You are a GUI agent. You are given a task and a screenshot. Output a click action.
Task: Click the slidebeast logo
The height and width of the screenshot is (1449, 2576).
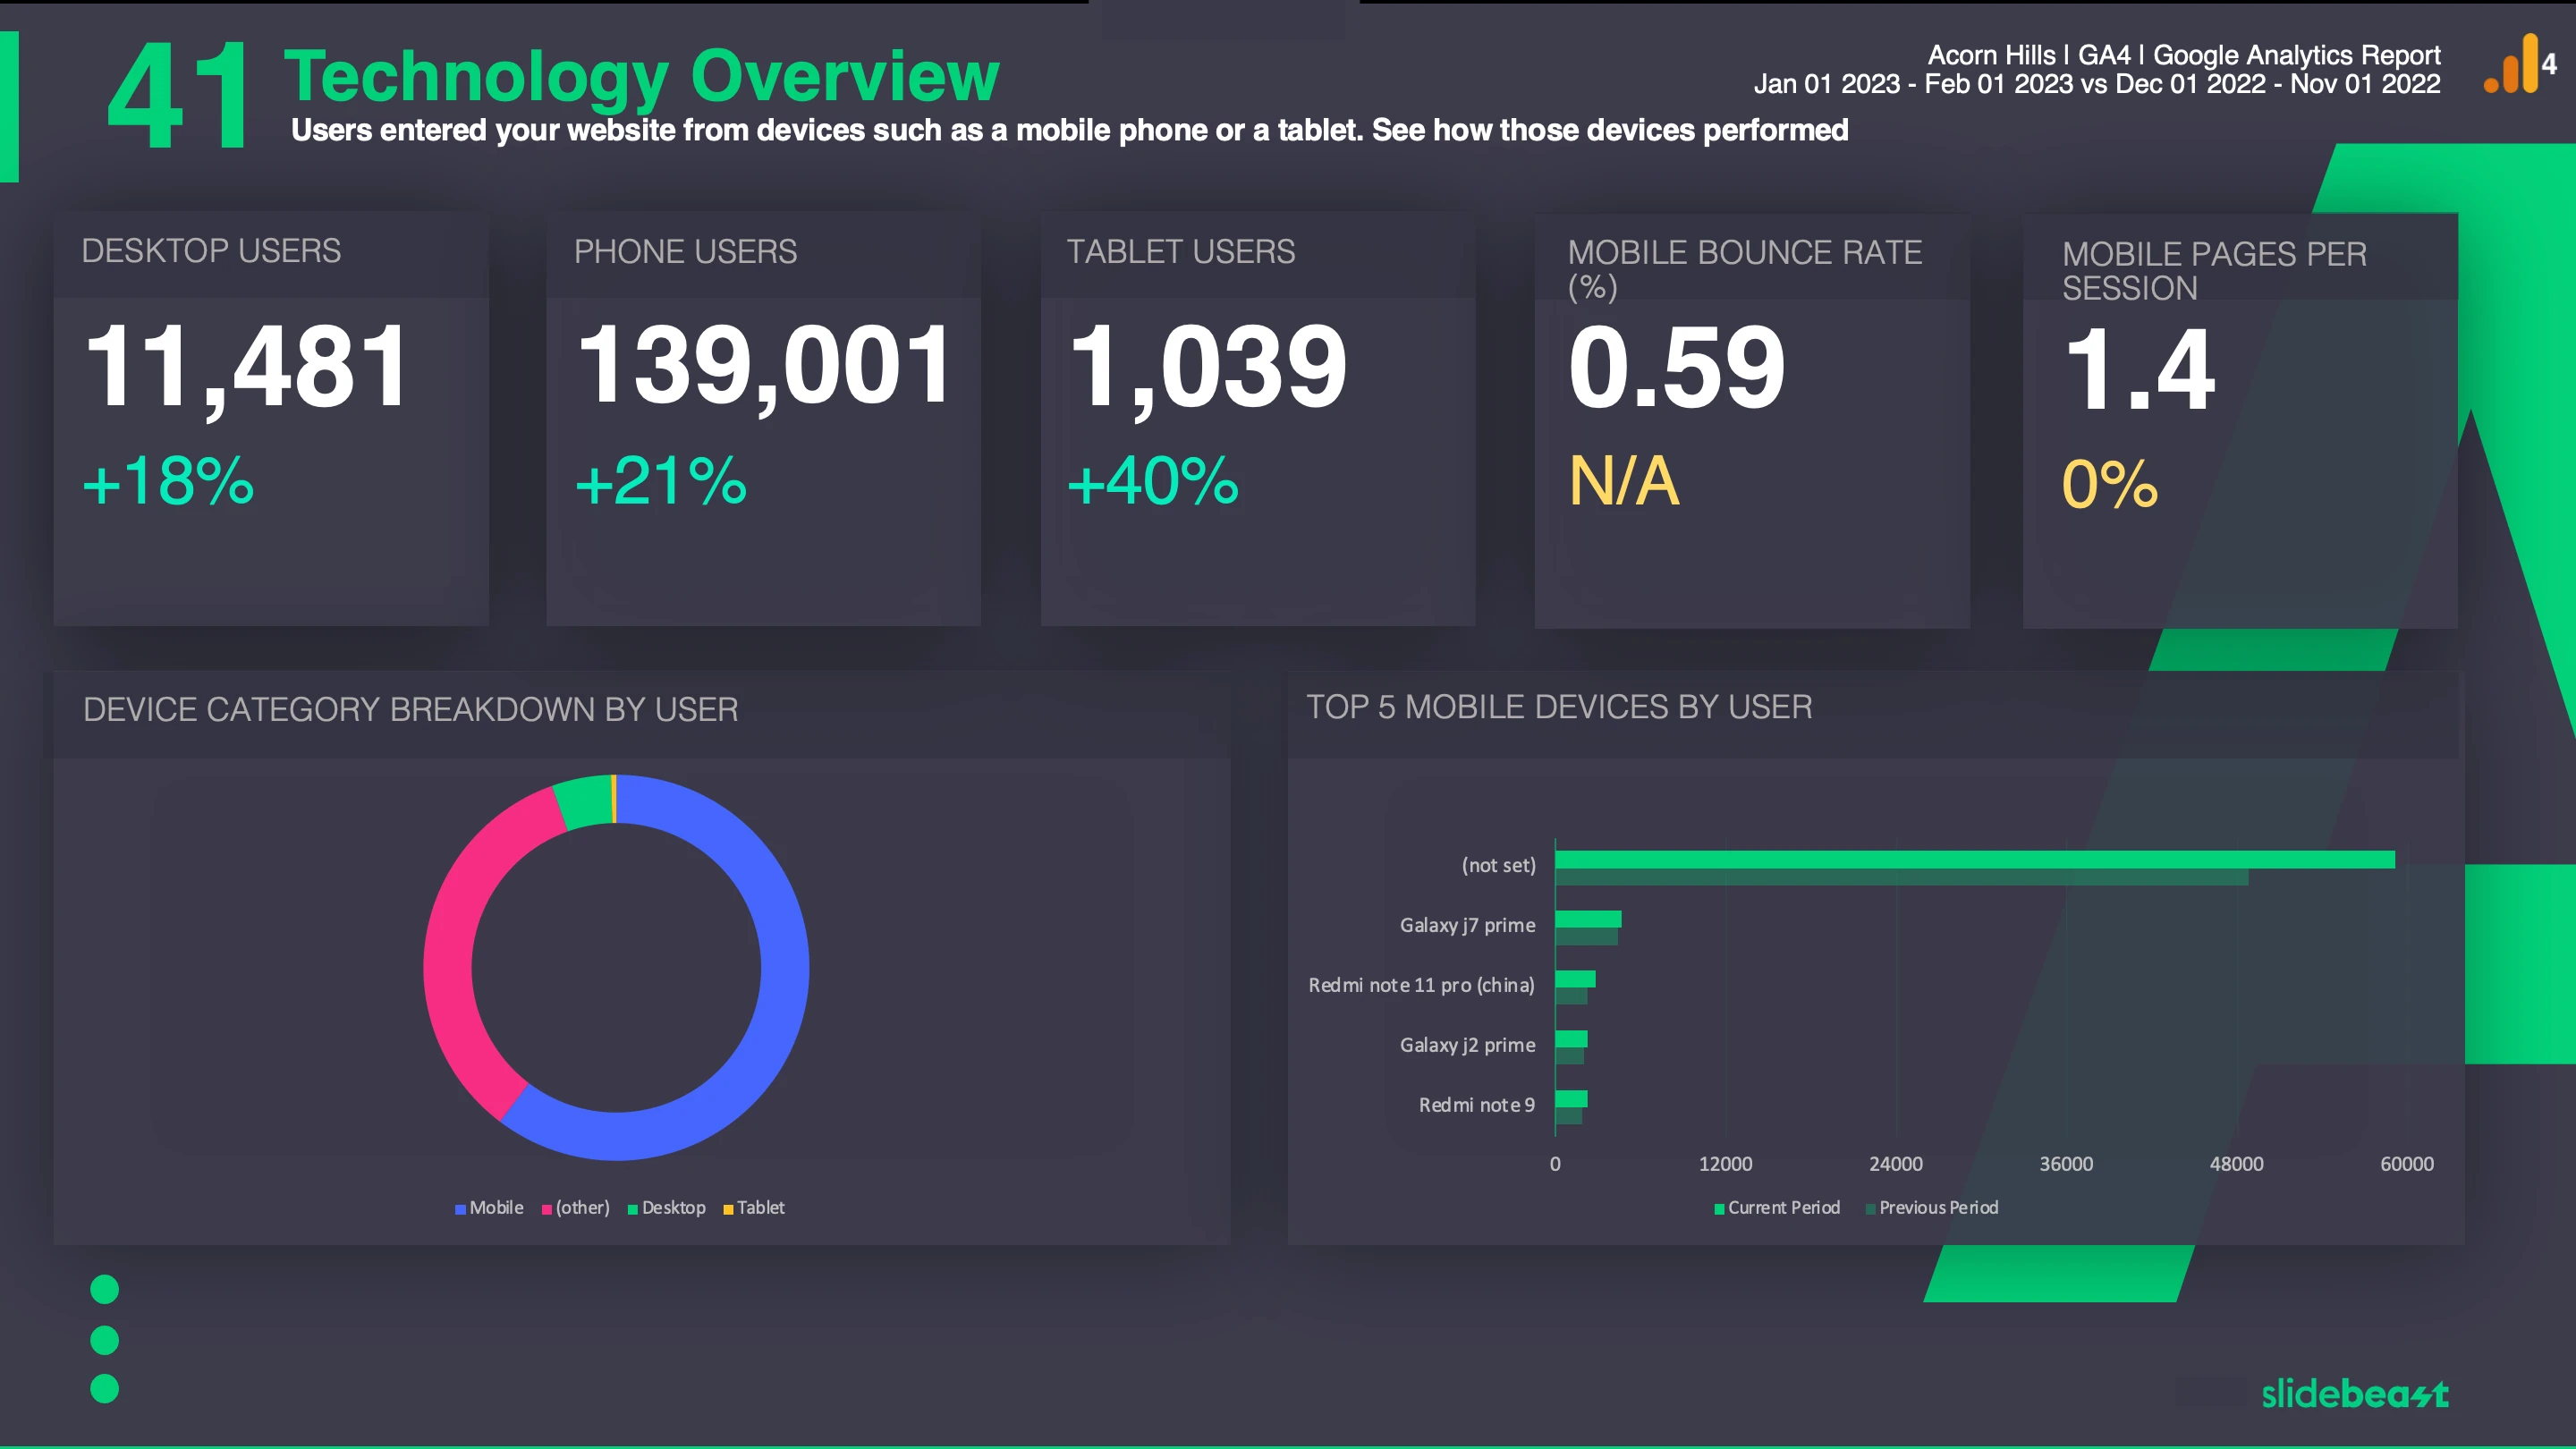coord(2354,1393)
